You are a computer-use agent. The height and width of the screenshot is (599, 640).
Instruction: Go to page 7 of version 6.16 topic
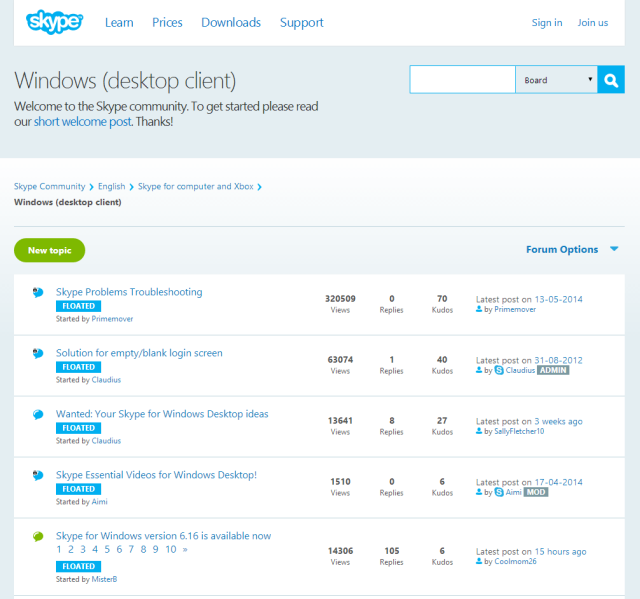[x=131, y=550]
